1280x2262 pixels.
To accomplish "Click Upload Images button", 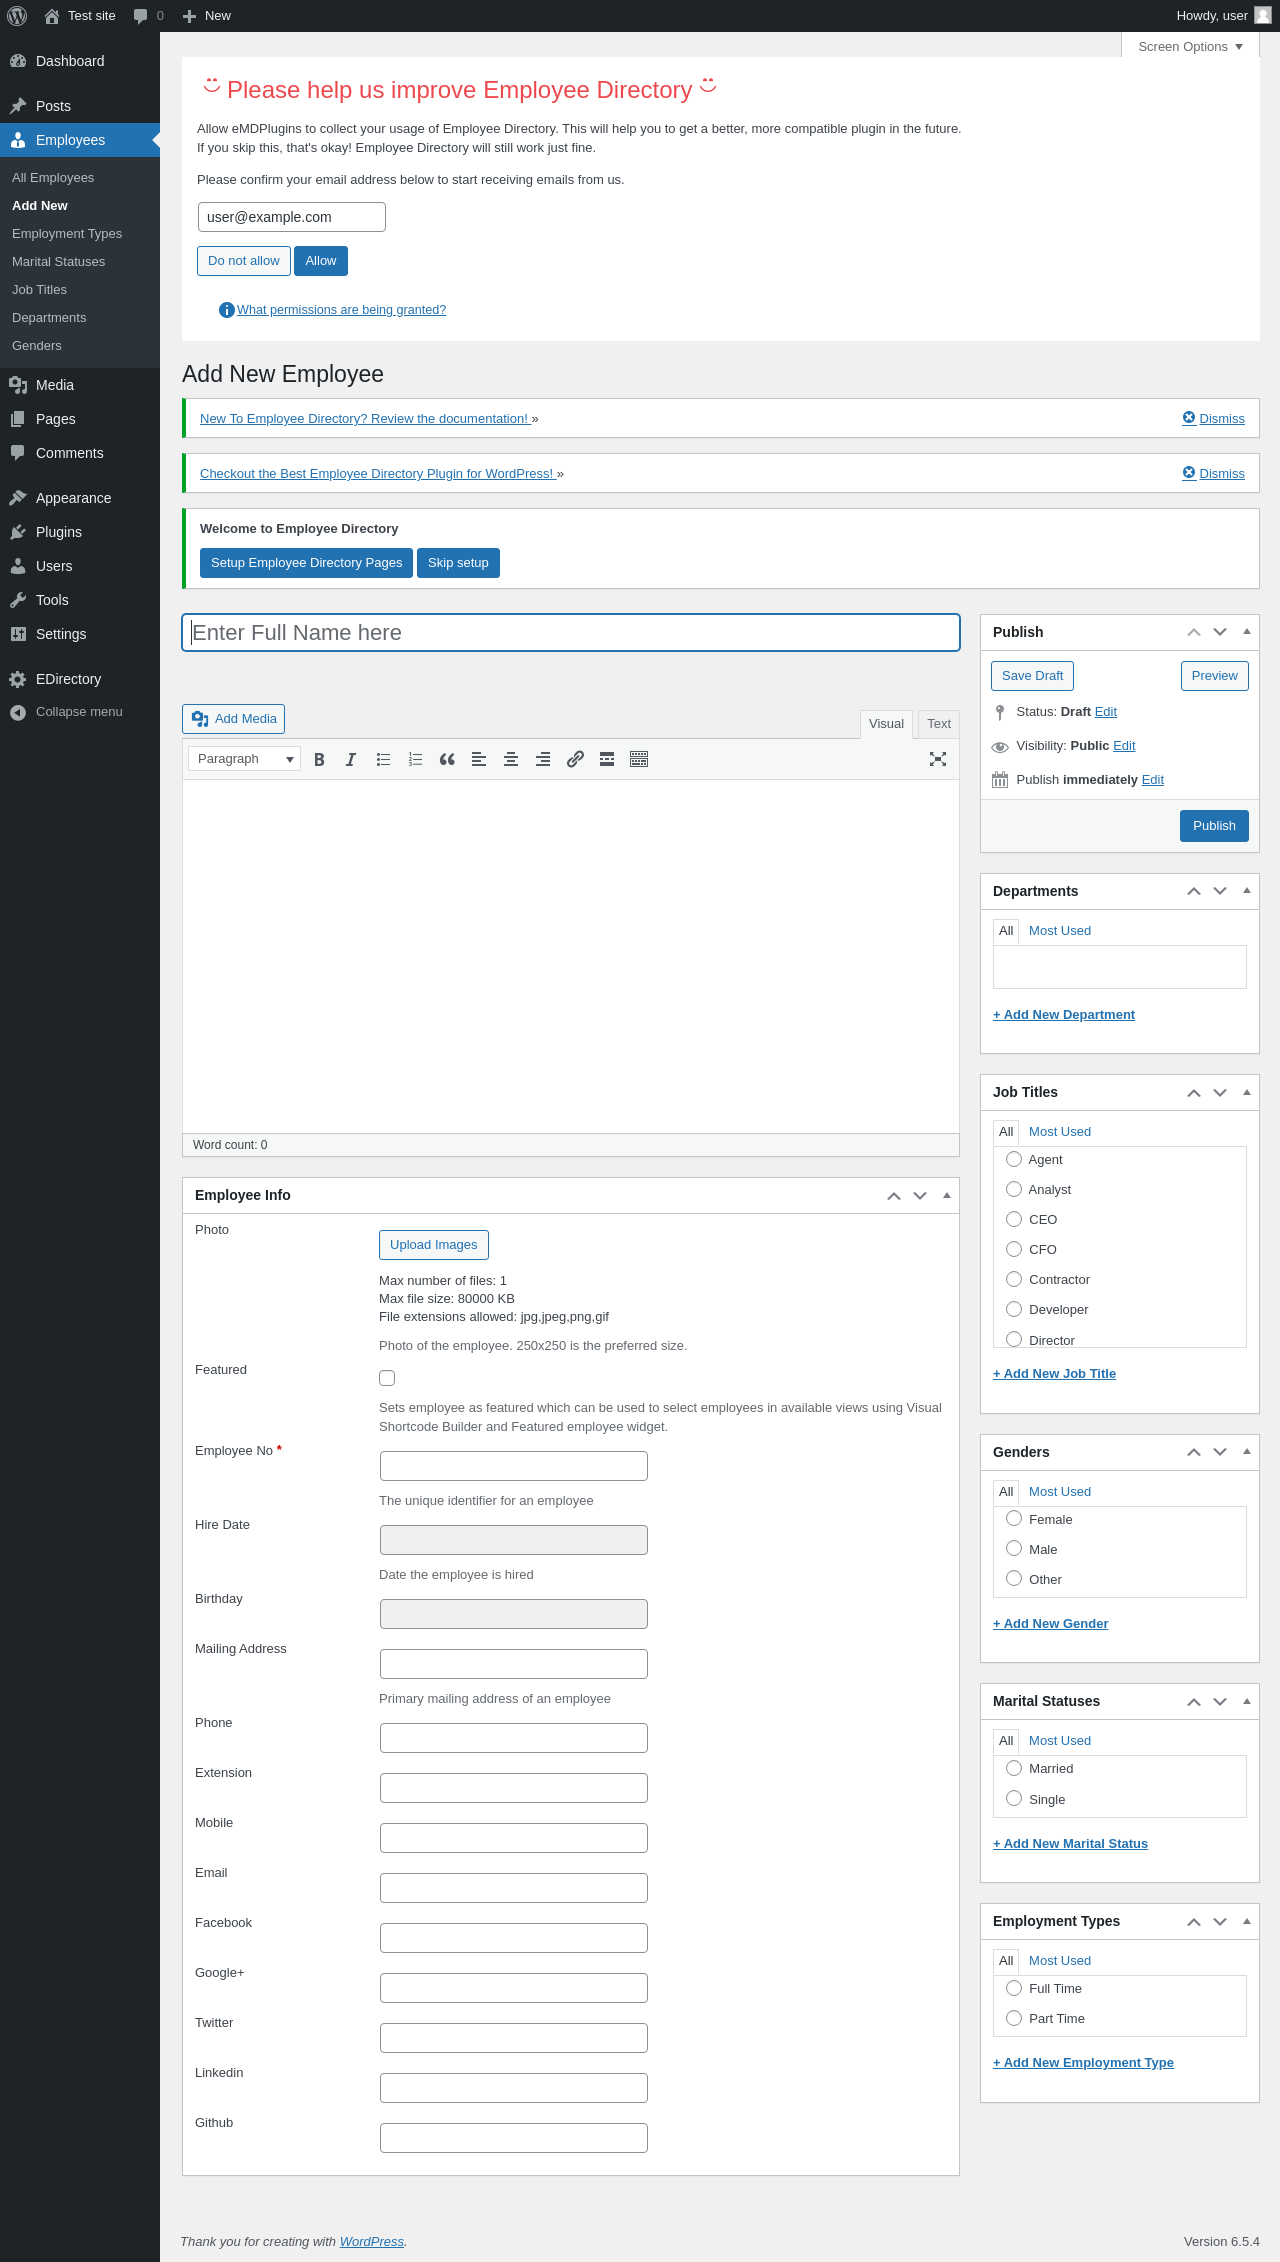I will point(434,1245).
